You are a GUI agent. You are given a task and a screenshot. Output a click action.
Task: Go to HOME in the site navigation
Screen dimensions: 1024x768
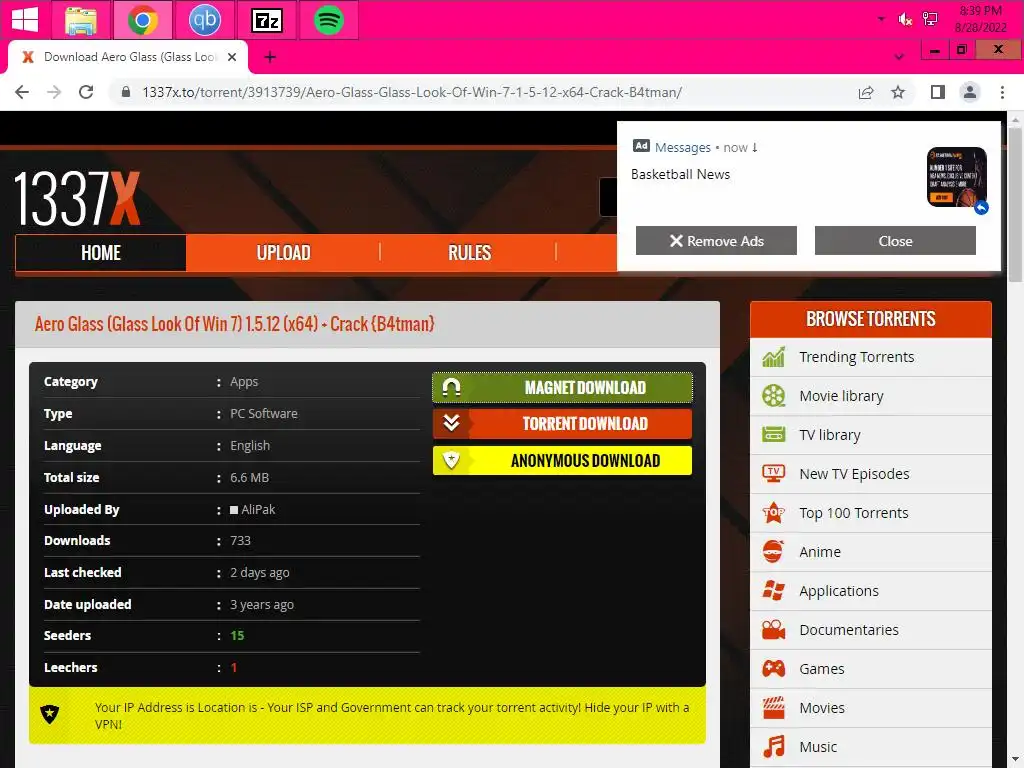pyautogui.click(x=101, y=253)
